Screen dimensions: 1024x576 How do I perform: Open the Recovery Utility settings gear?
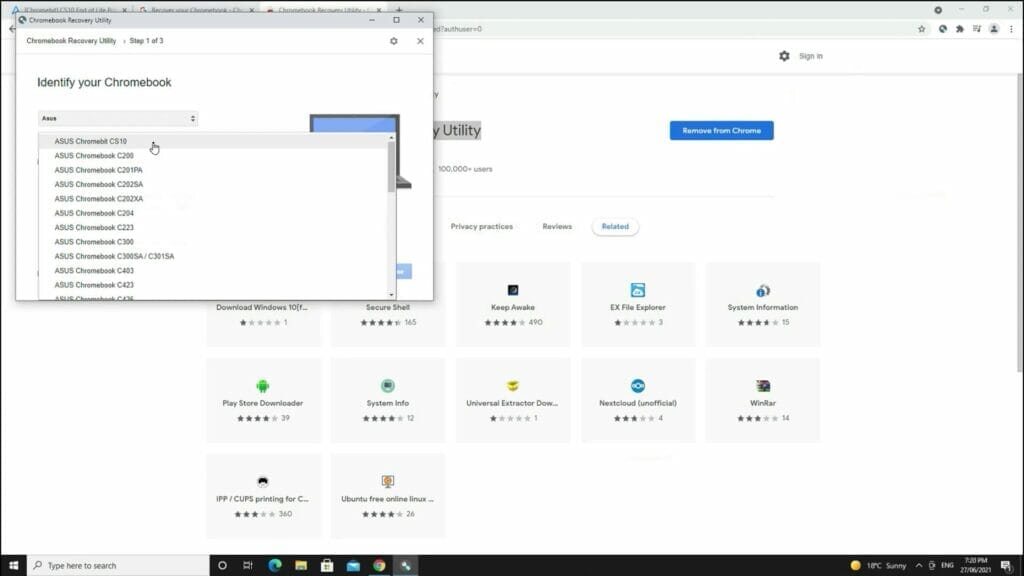pos(393,41)
